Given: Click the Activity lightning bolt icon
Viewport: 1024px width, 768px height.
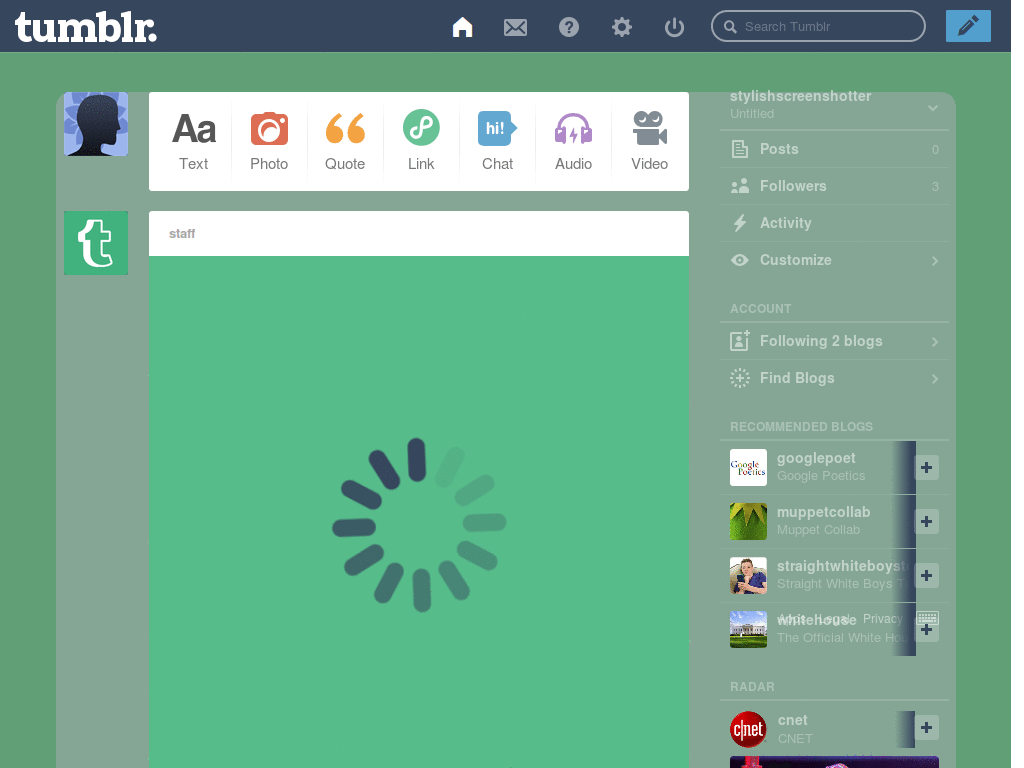Looking at the screenshot, I should tap(739, 223).
